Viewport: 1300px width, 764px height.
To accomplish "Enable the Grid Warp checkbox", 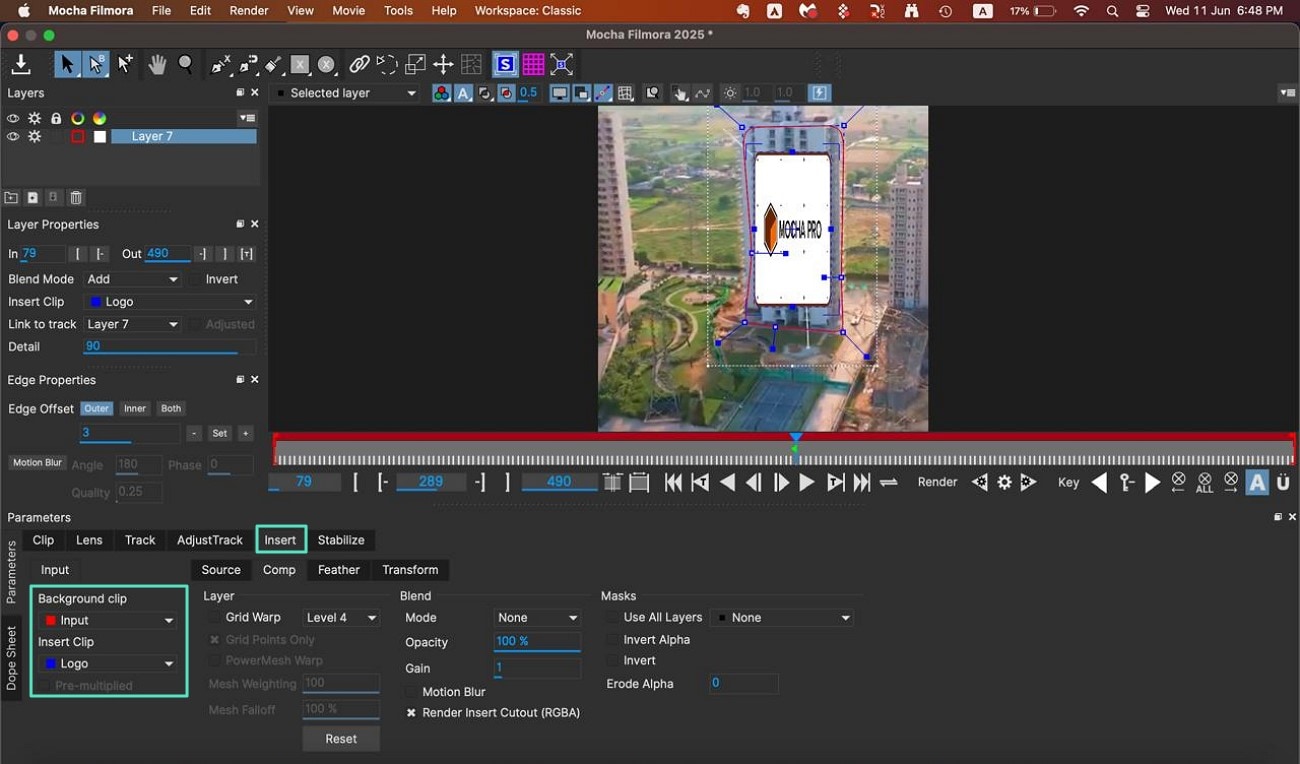I will (x=214, y=618).
